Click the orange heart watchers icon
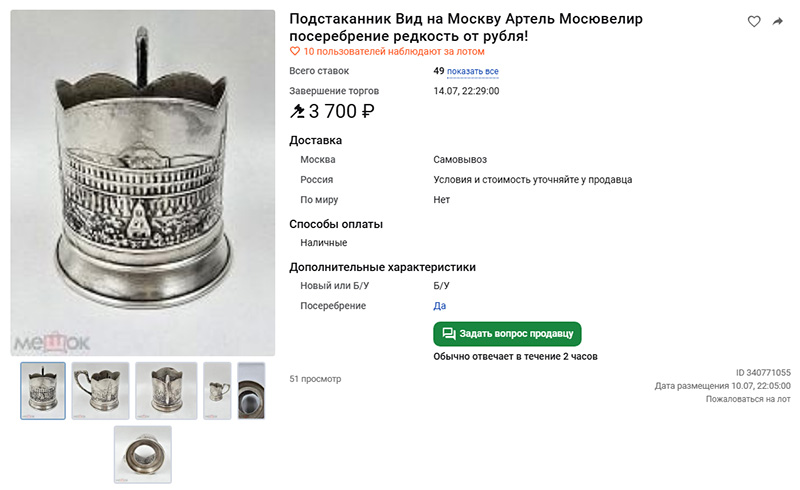Viewport: 800px width, 490px height. coord(295,52)
